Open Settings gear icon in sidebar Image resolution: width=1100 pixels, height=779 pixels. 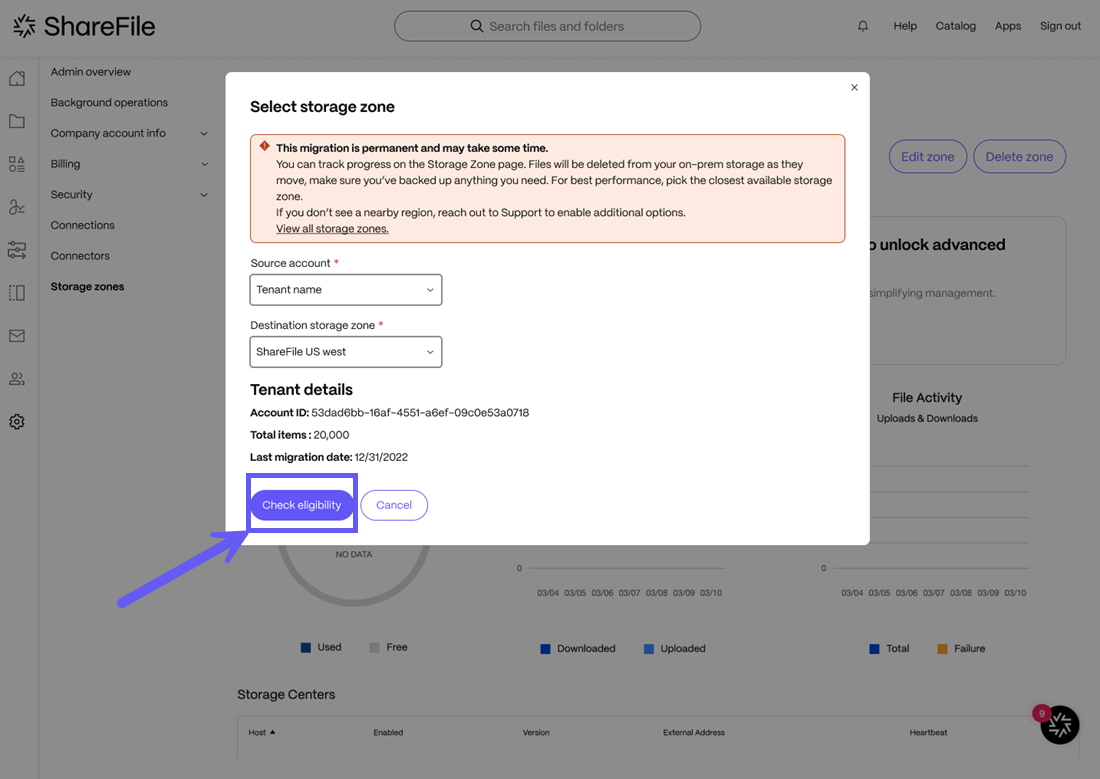point(17,422)
